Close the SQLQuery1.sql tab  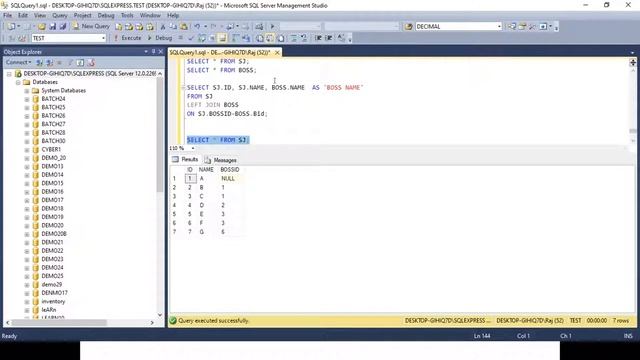[x=277, y=52]
